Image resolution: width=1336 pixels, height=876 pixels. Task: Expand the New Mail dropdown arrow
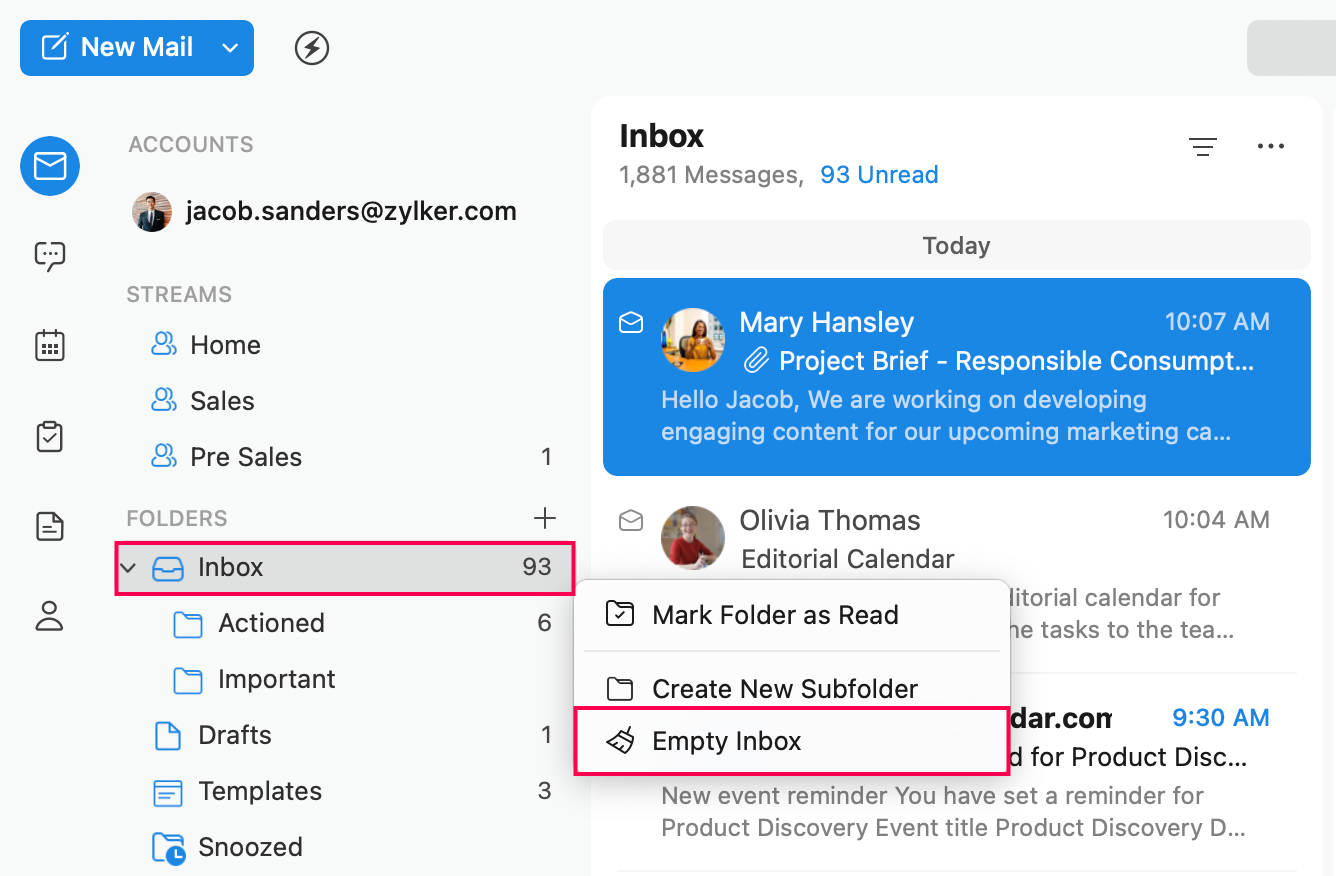[x=230, y=47]
